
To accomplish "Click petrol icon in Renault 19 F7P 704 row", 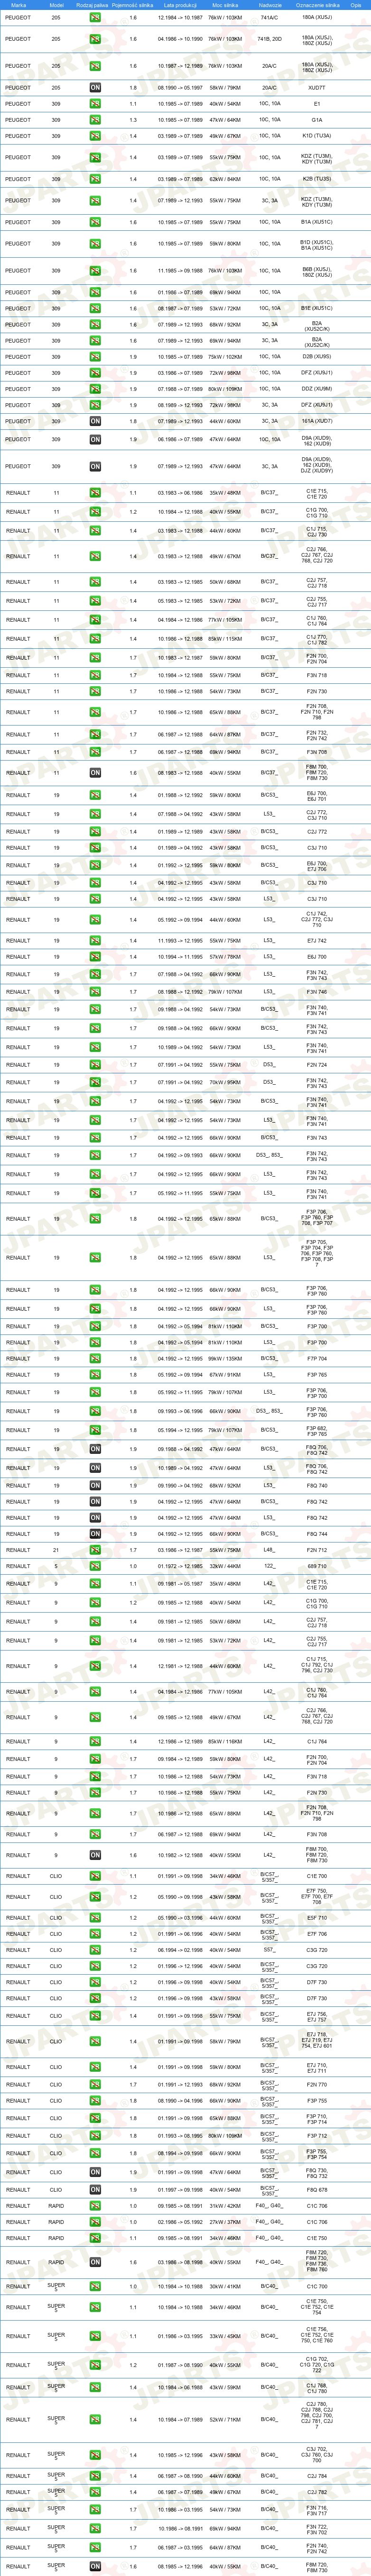I will [95, 1359].
